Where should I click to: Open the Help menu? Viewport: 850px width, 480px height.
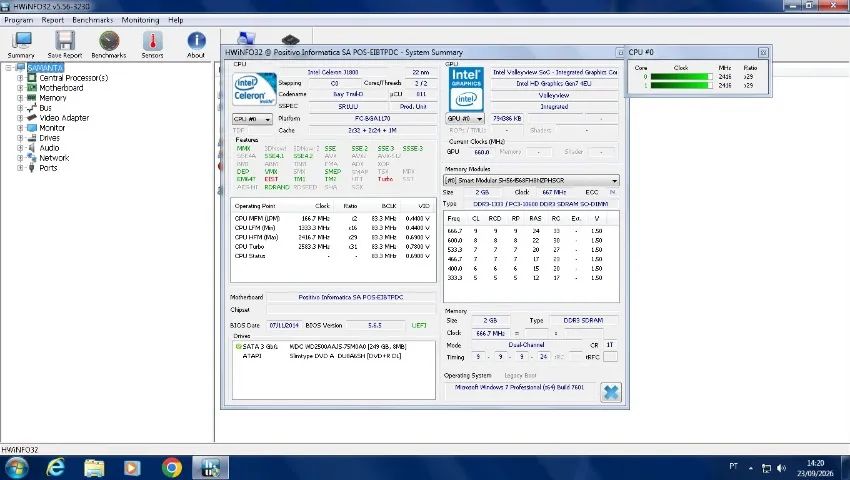(x=176, y=20)
